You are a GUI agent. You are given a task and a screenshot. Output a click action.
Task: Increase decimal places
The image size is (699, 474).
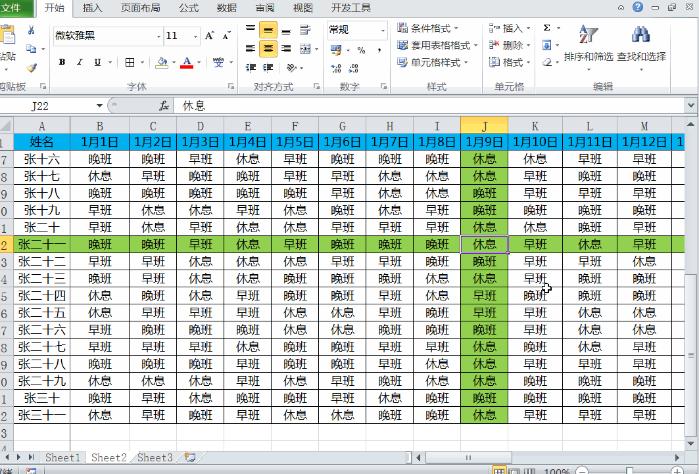336,68
